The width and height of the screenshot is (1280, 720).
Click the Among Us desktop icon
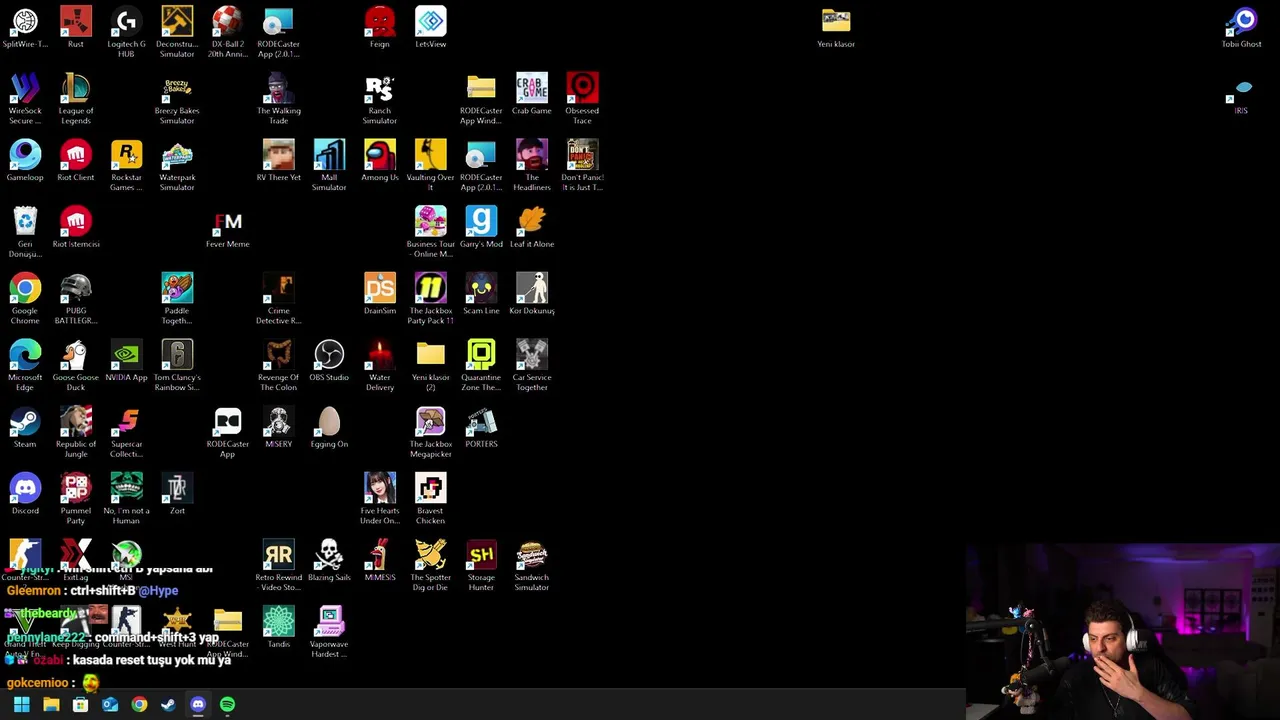[x=380, y=161]
